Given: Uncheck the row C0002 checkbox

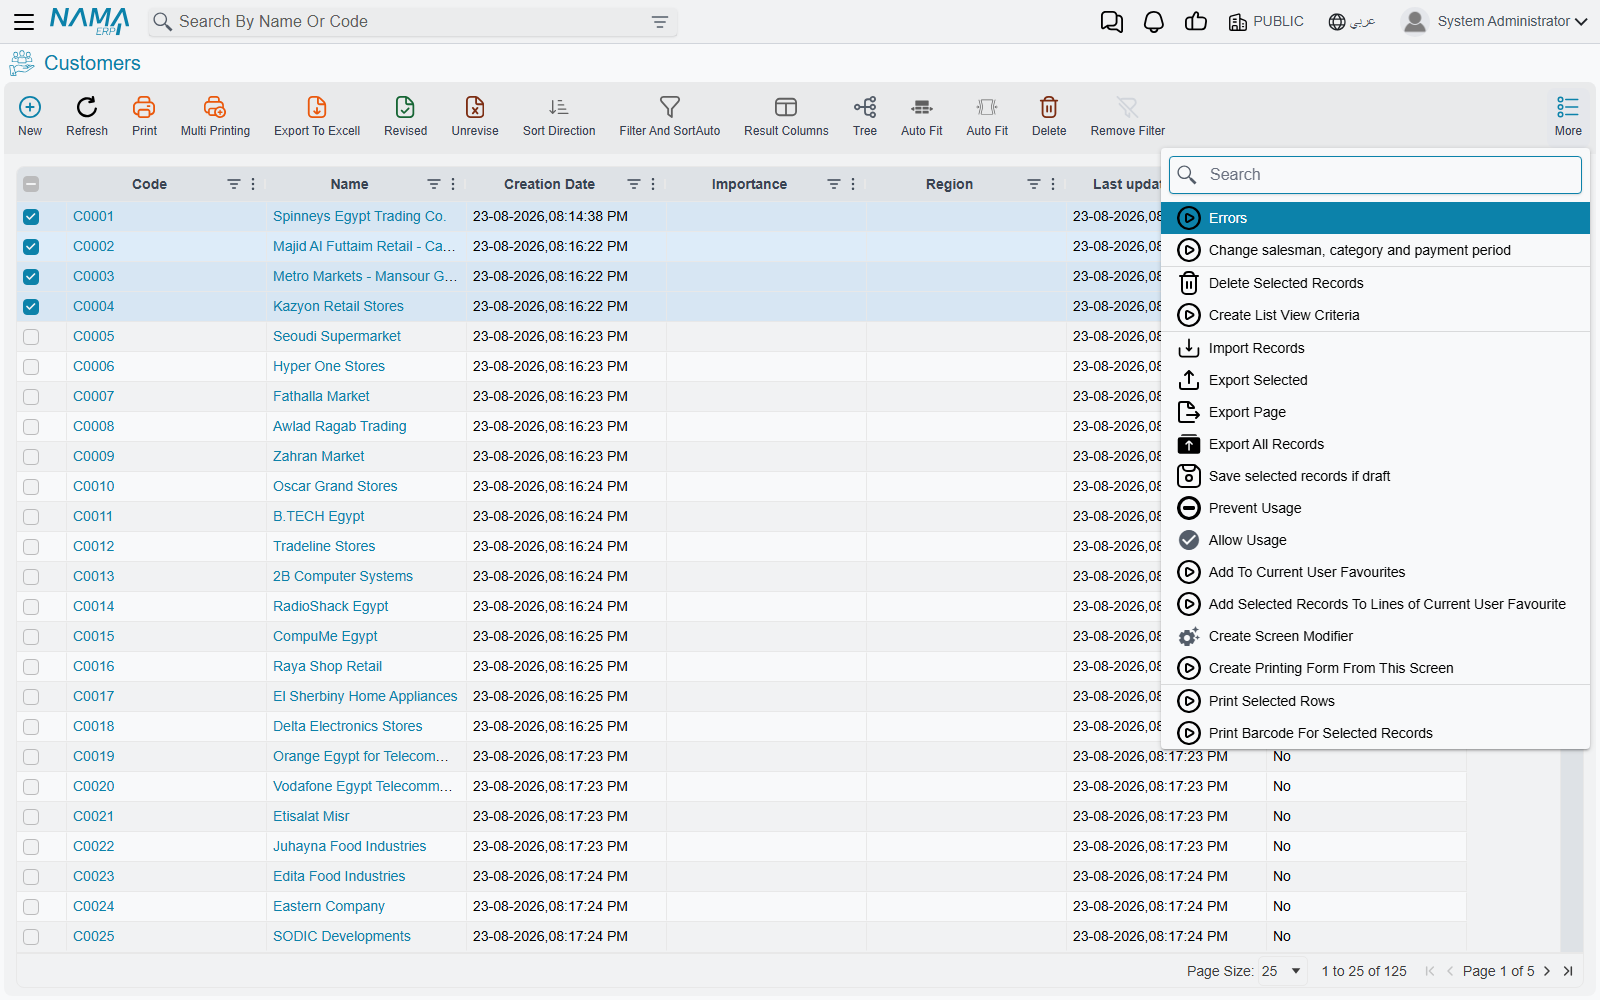Looking at the screenshot, I should pyautogui.click(x=31, y=247).
